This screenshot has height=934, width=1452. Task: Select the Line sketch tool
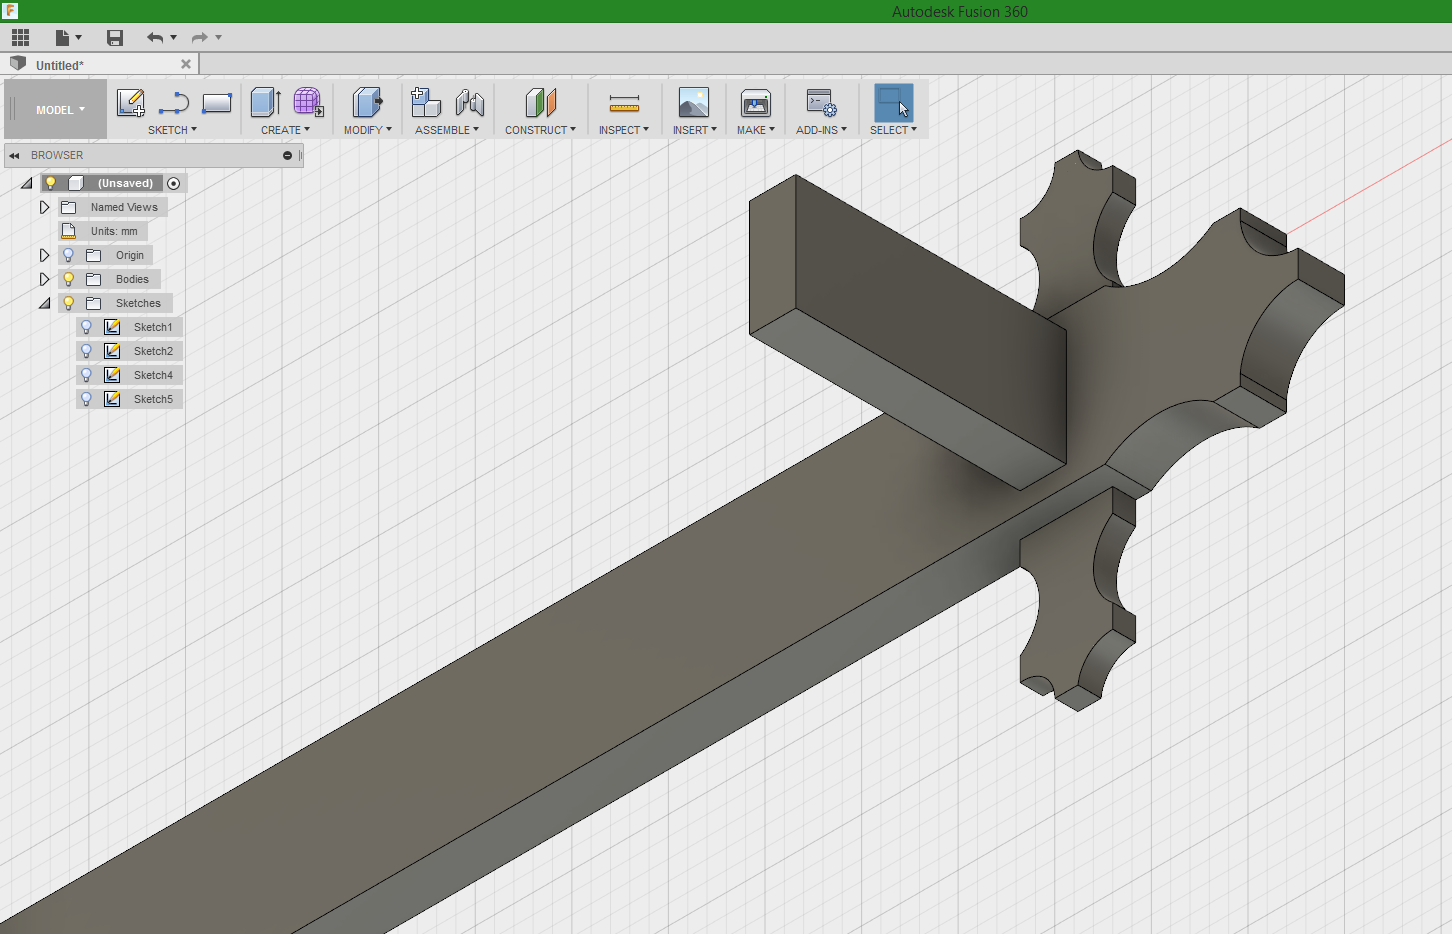[x=174, y=103]
